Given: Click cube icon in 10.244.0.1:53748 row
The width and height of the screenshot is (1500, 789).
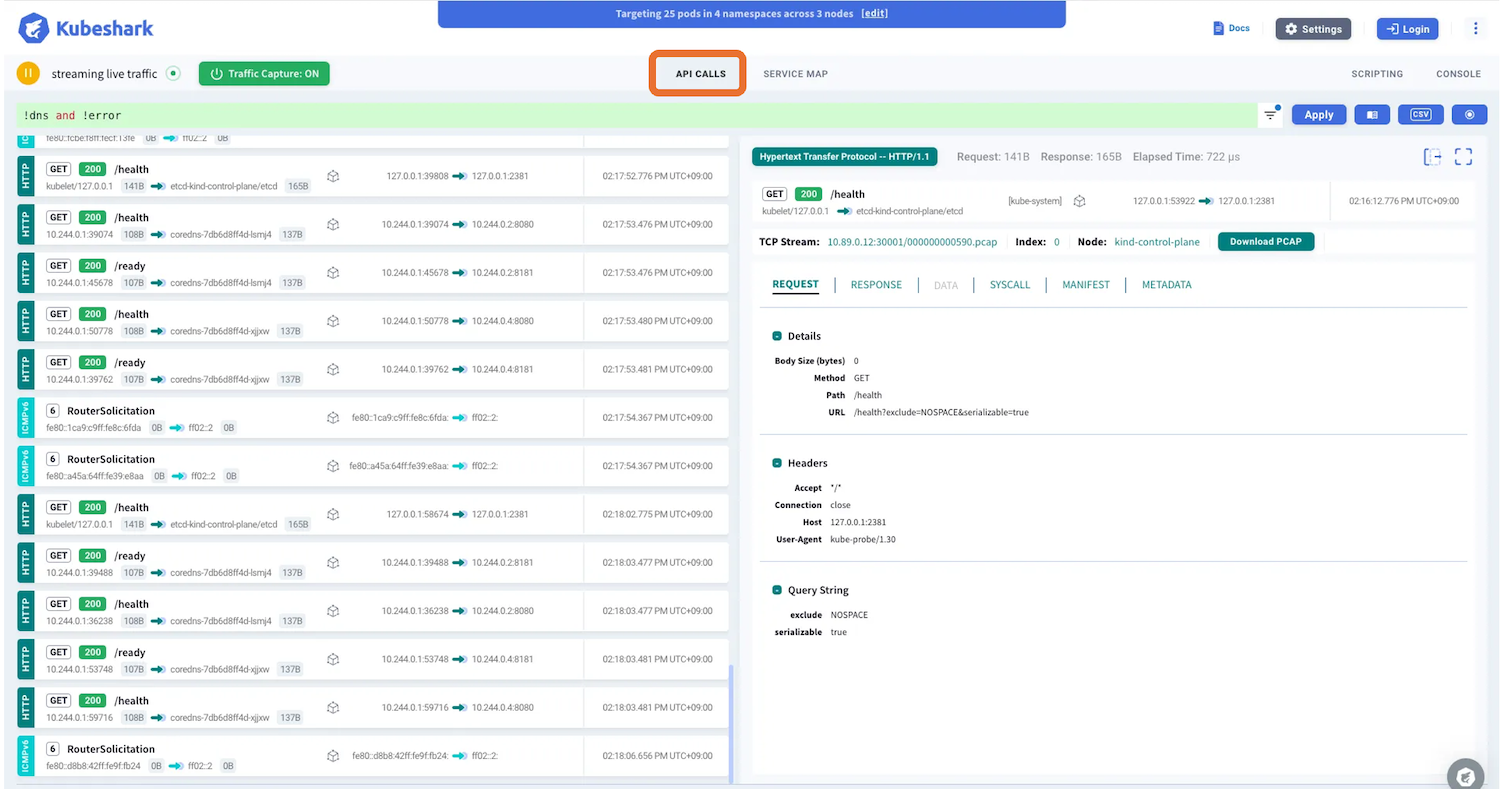Looking at the screenshot, I should tap(333, 659).
